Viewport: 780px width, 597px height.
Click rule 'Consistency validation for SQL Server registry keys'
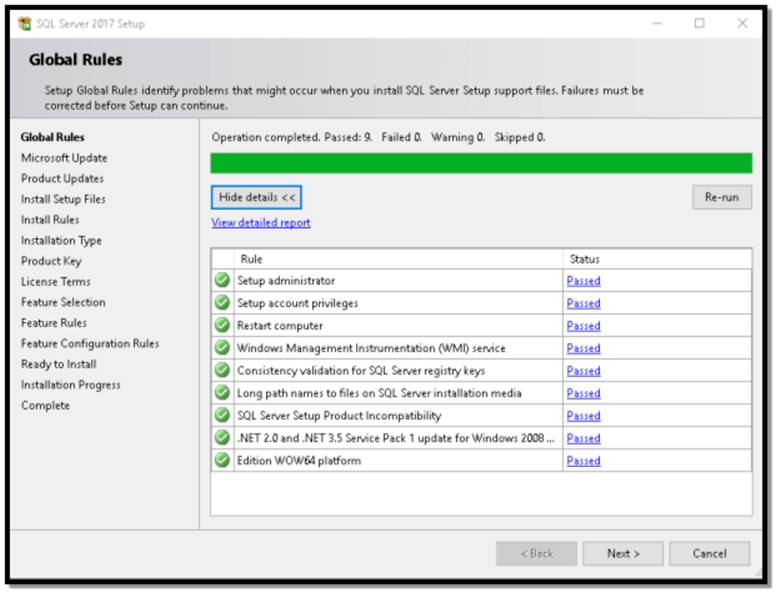tap(361, 371)
